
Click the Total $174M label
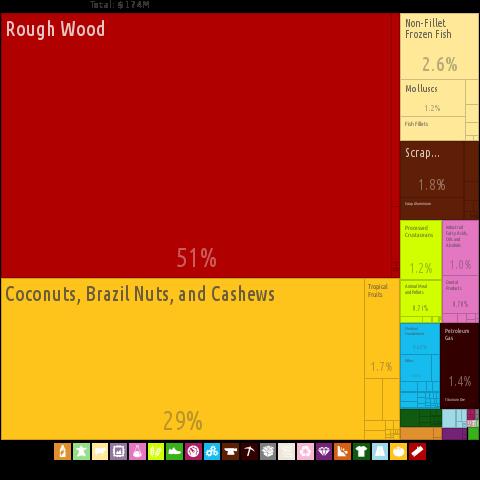click(120, 5)
